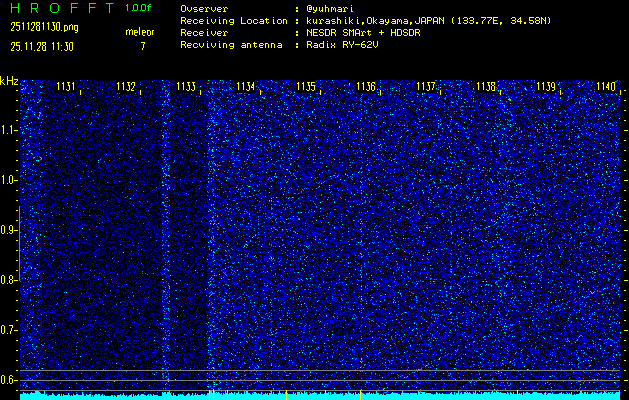Click the 0.8 frequency axis label
This screenshot has width=629, height=400.
pyautogui.click(x=8, y=280)
